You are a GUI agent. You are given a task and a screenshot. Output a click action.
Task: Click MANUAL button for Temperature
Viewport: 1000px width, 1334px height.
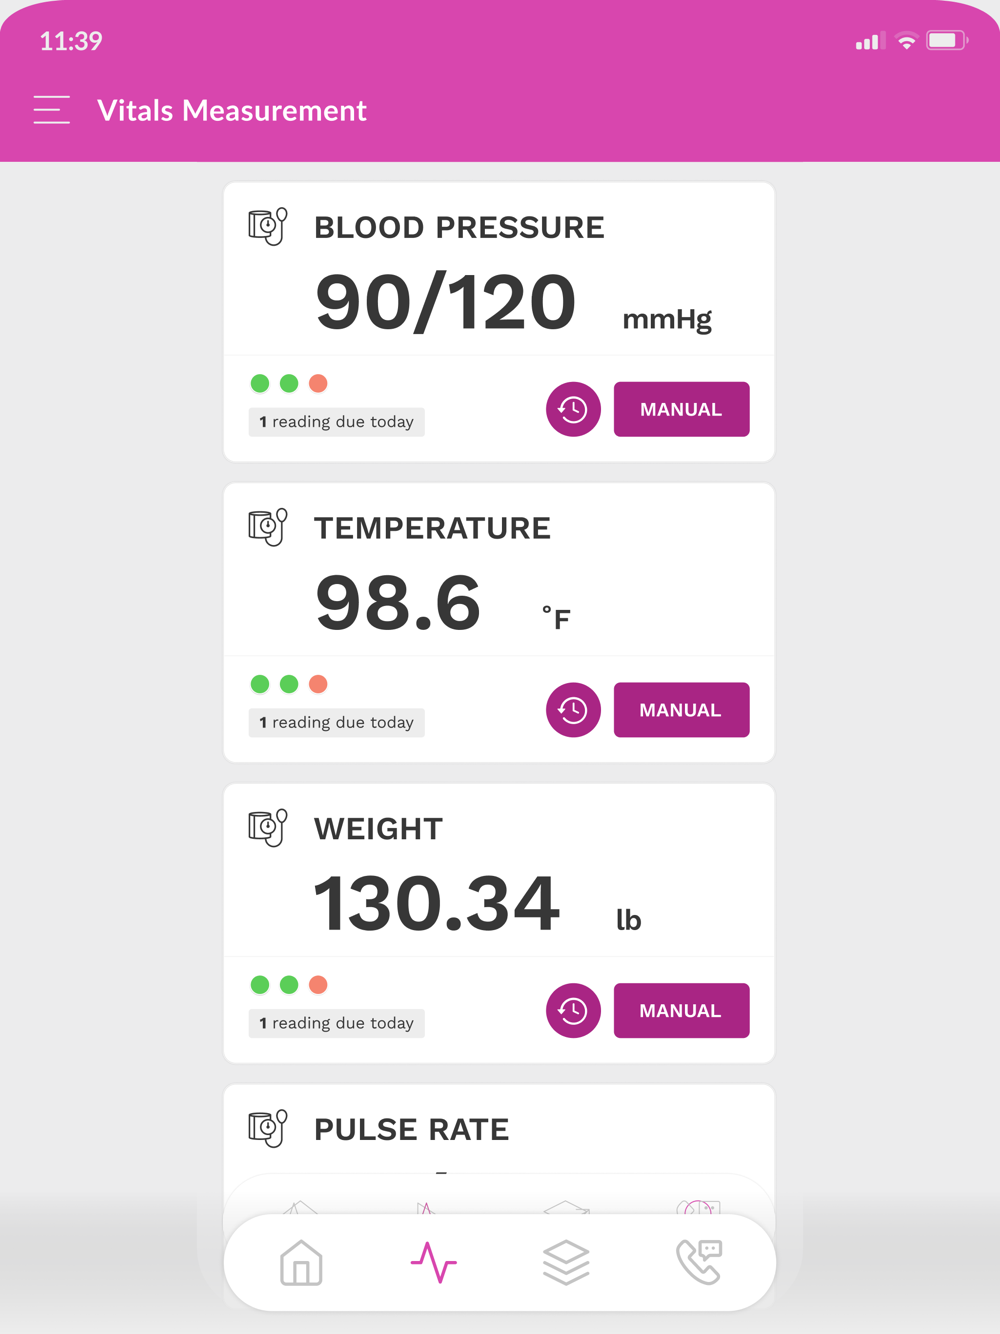681,710
